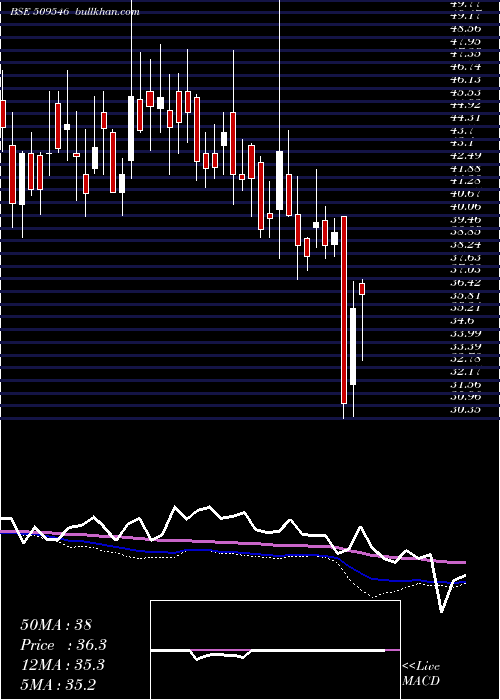
Task: Click the tall white candle near chart's right end
Action: click(353, 346)
